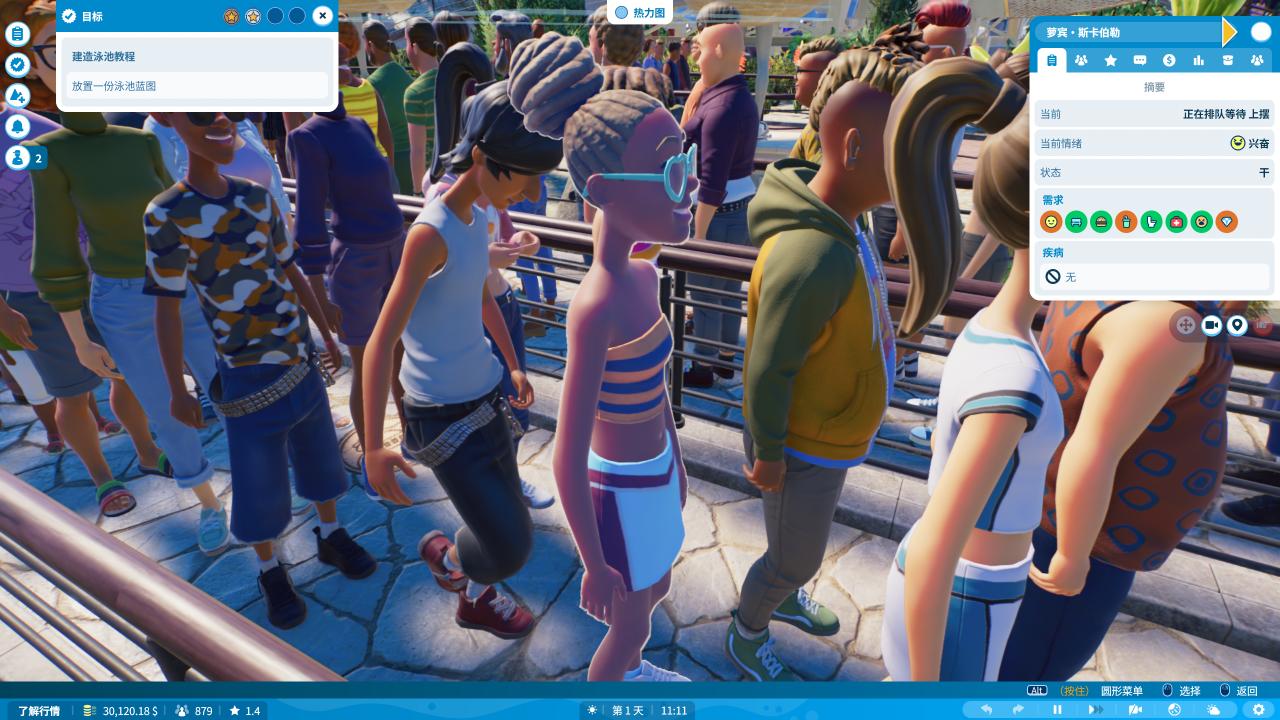Viewport: 1280px width, 720px height.
Task: Select the hunger burger need icon
Action: click(1101, 222)
